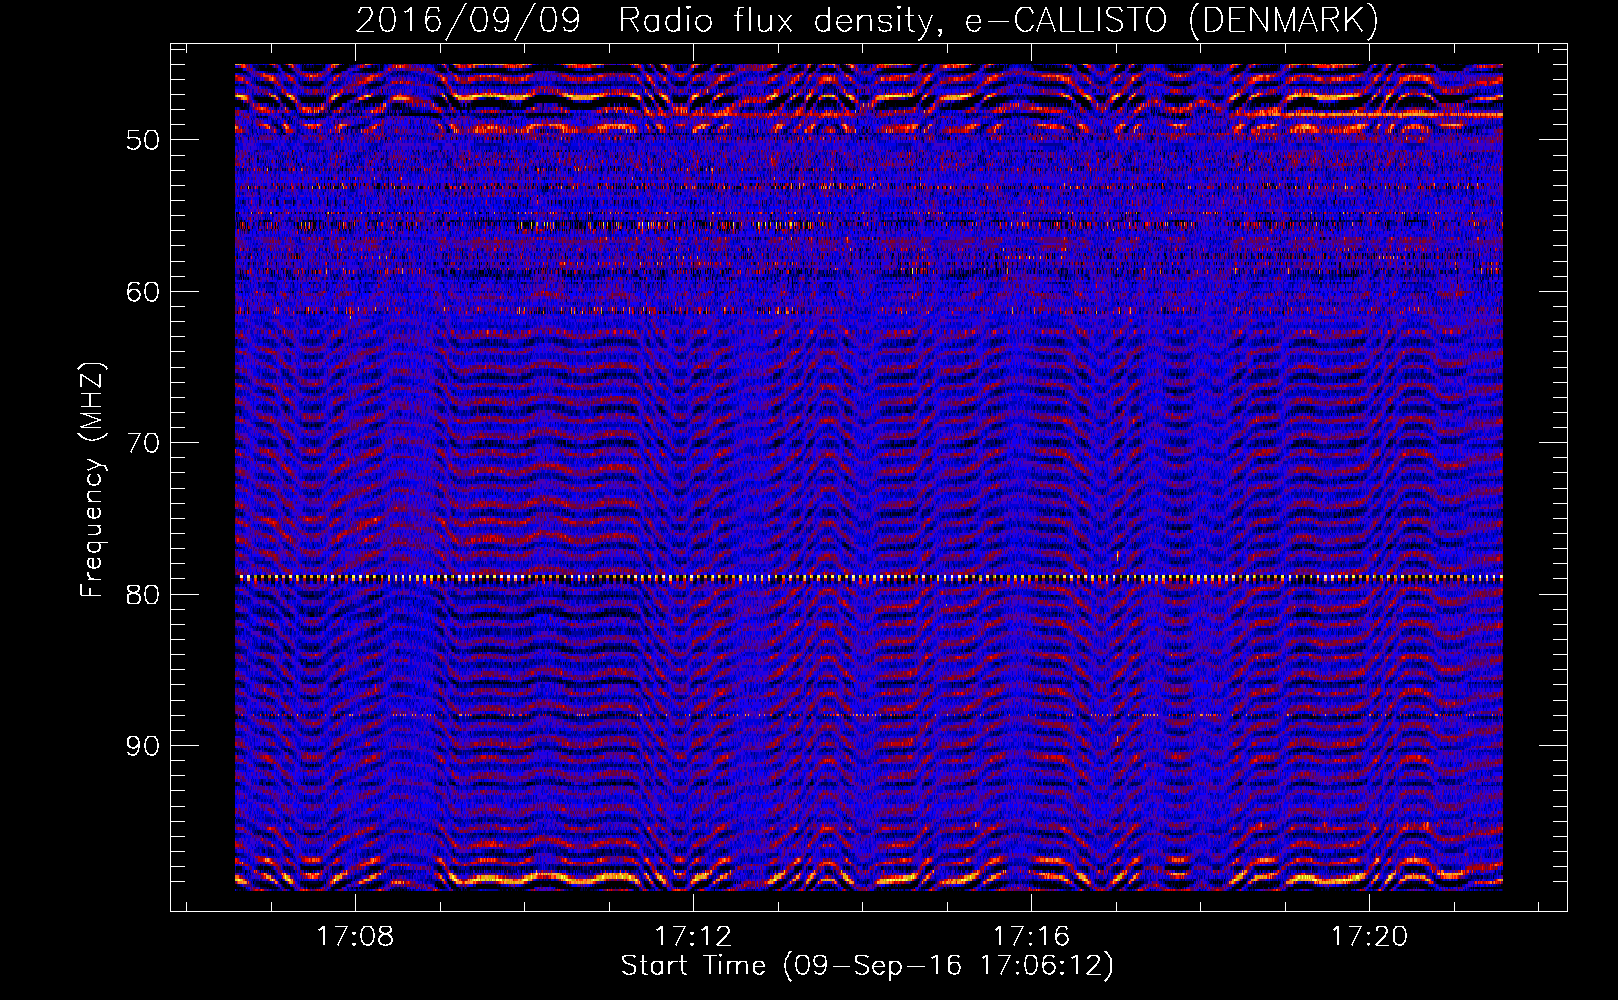Select the 90 frequency tick label
The image size is (1618, 1000).
(x=143, y=746)
